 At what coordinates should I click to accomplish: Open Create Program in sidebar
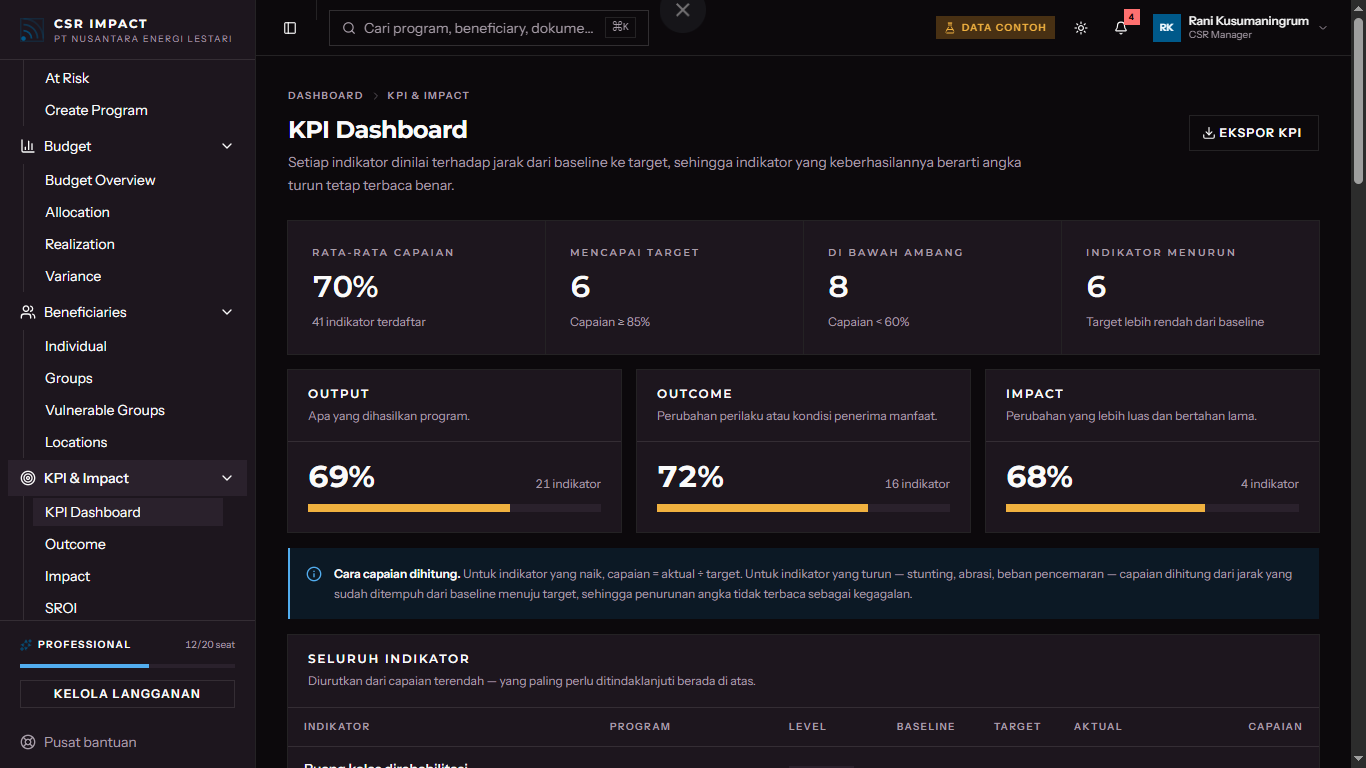[x=96, y=110]
